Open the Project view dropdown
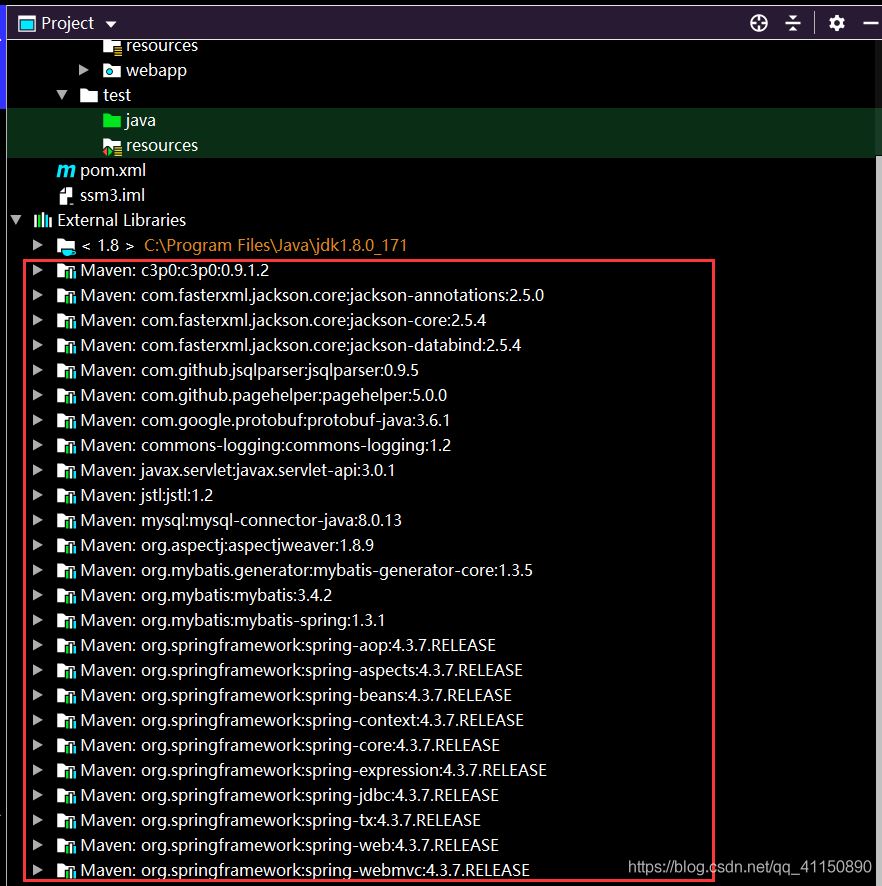 tap(110, 24)
